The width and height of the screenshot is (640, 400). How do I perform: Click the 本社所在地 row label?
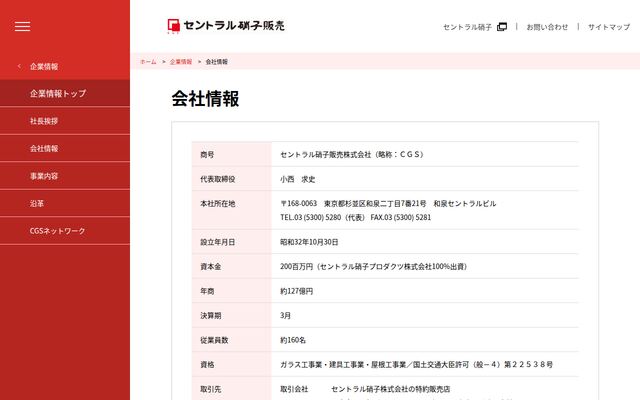click(218, 203)
